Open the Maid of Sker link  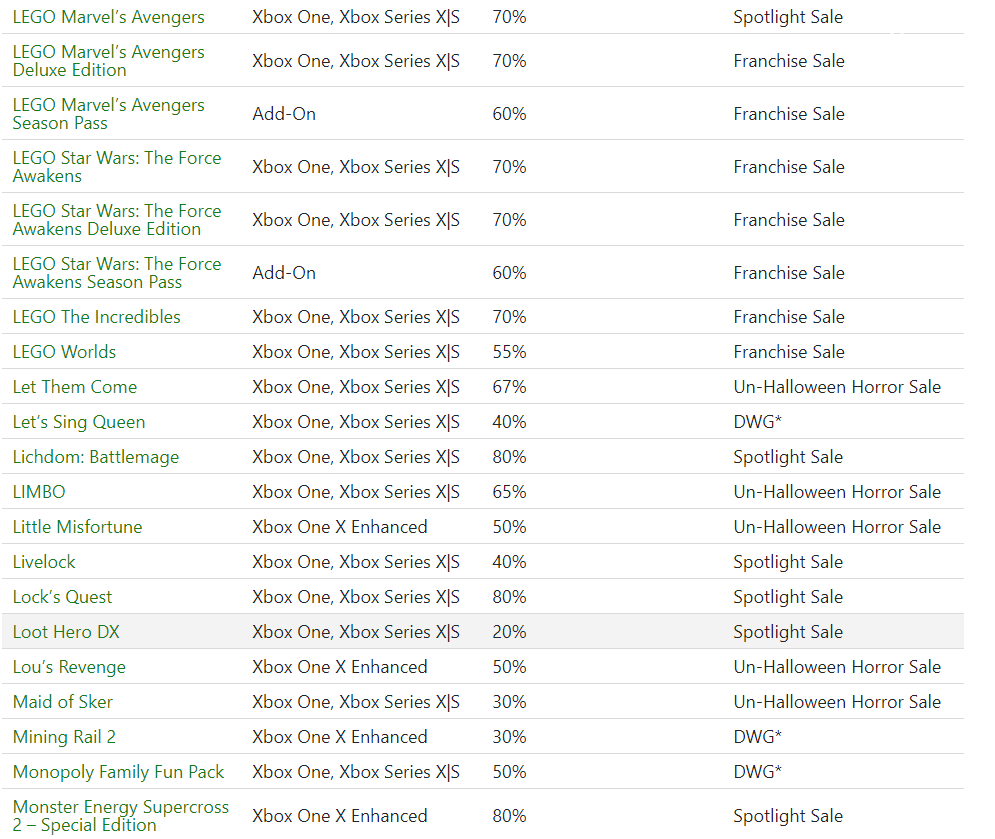pyautogui.click(x=63, y=702)
